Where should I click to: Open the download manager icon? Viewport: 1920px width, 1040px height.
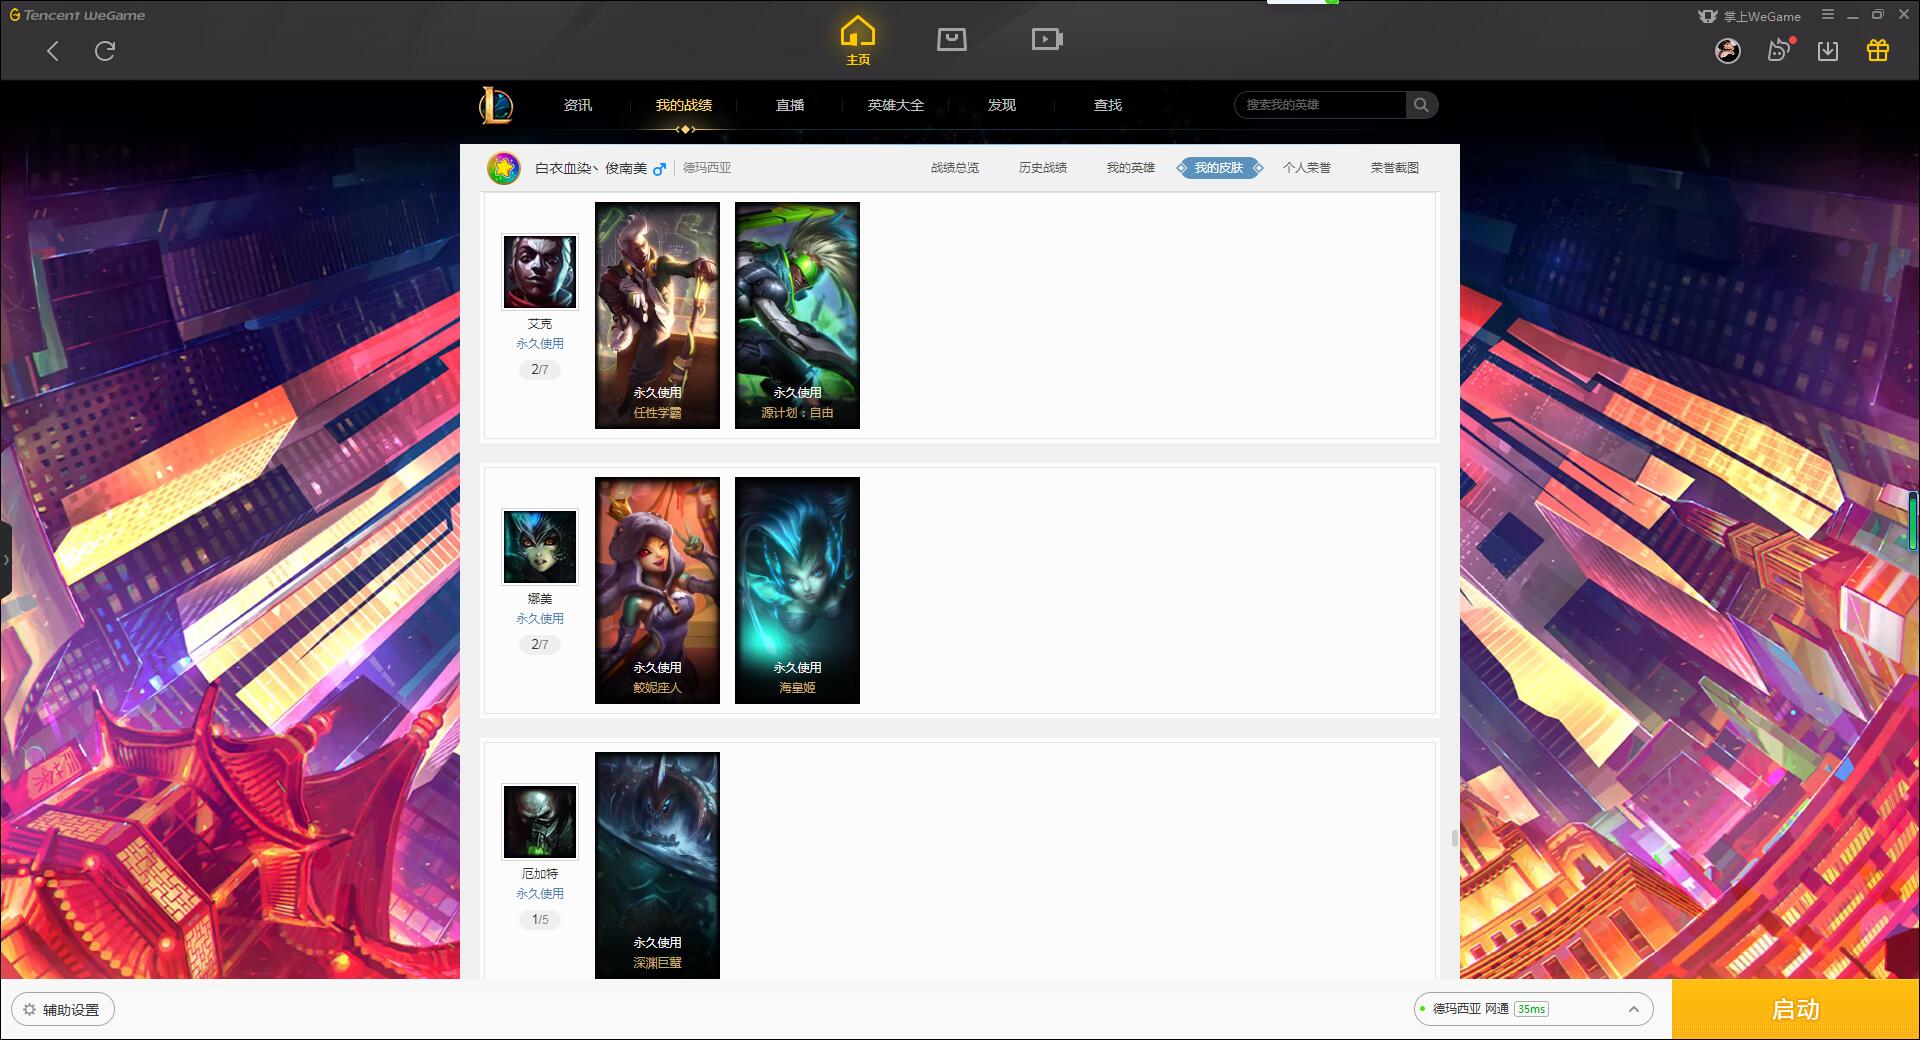1828,51
